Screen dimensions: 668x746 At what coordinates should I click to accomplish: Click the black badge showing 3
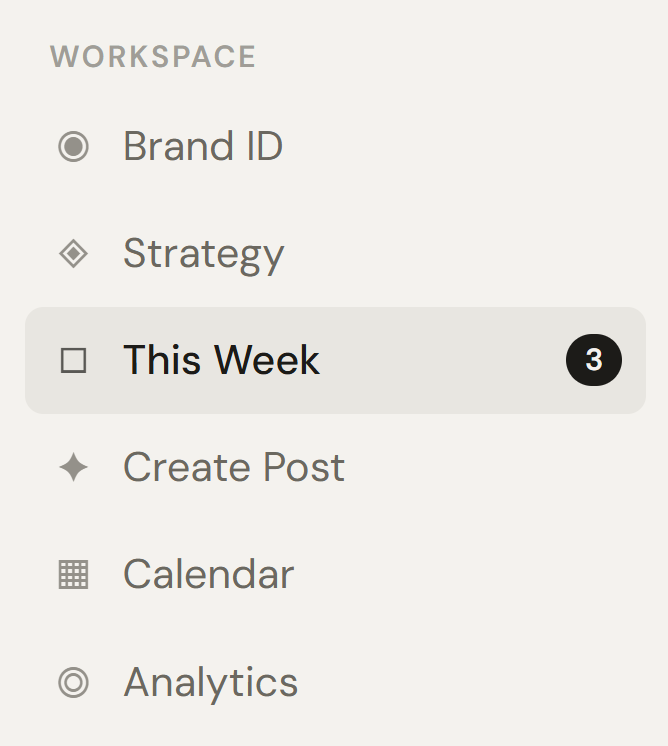(x=593, y=360)
